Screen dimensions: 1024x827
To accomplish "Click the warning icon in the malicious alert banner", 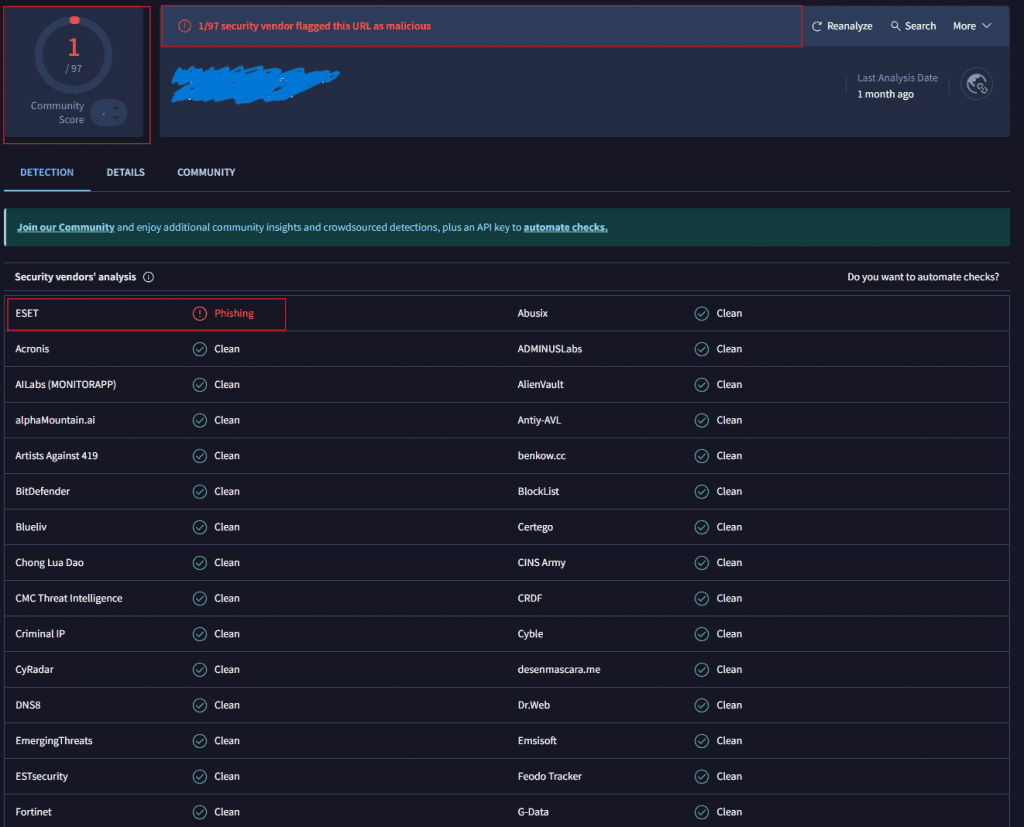I will pos(185,26).
